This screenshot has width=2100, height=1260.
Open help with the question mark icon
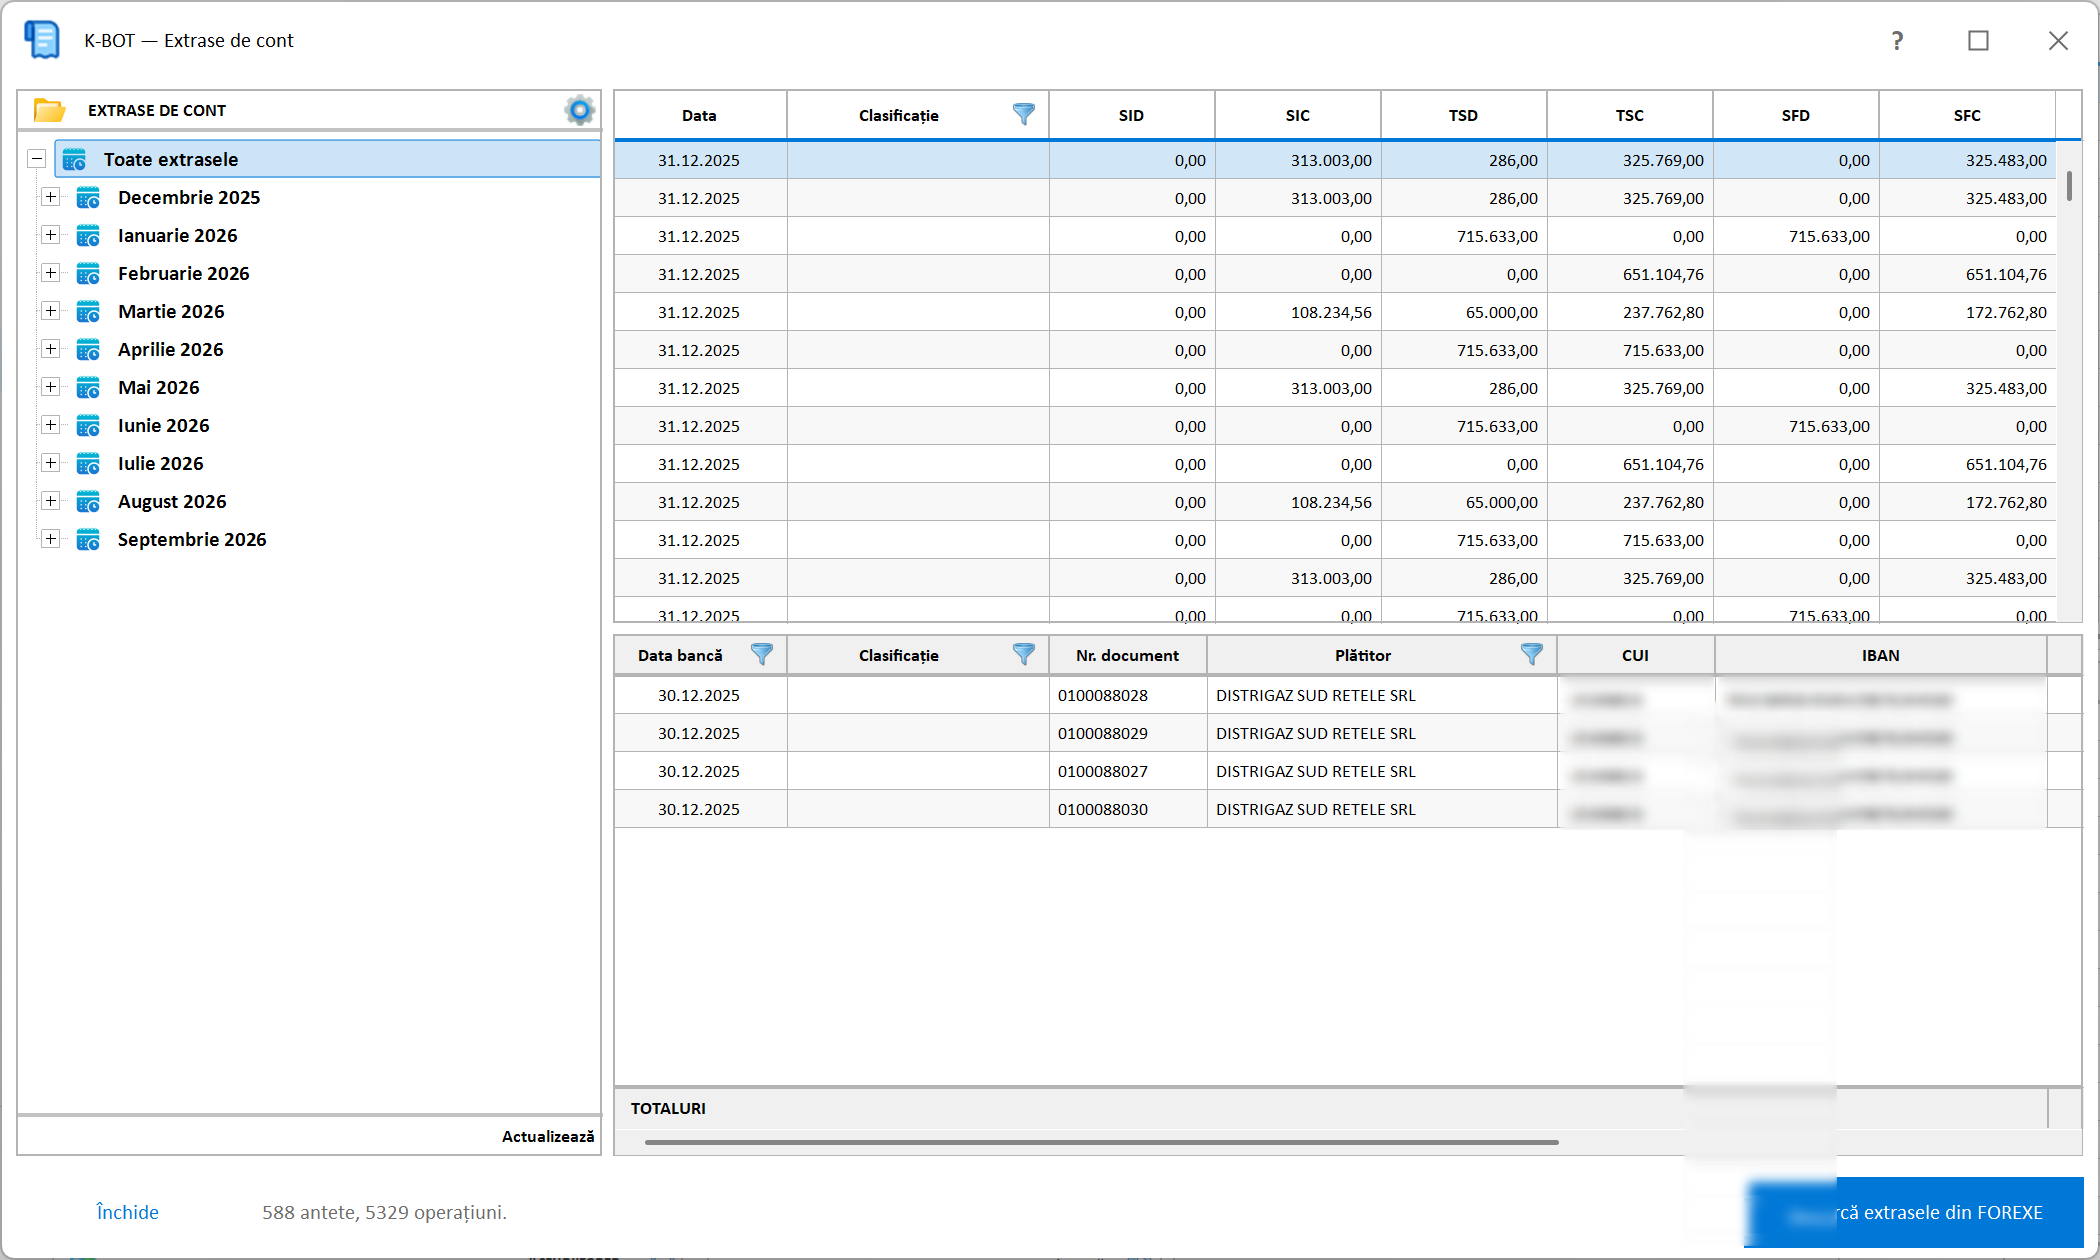pyautogui.click(x=1897, y=41)
